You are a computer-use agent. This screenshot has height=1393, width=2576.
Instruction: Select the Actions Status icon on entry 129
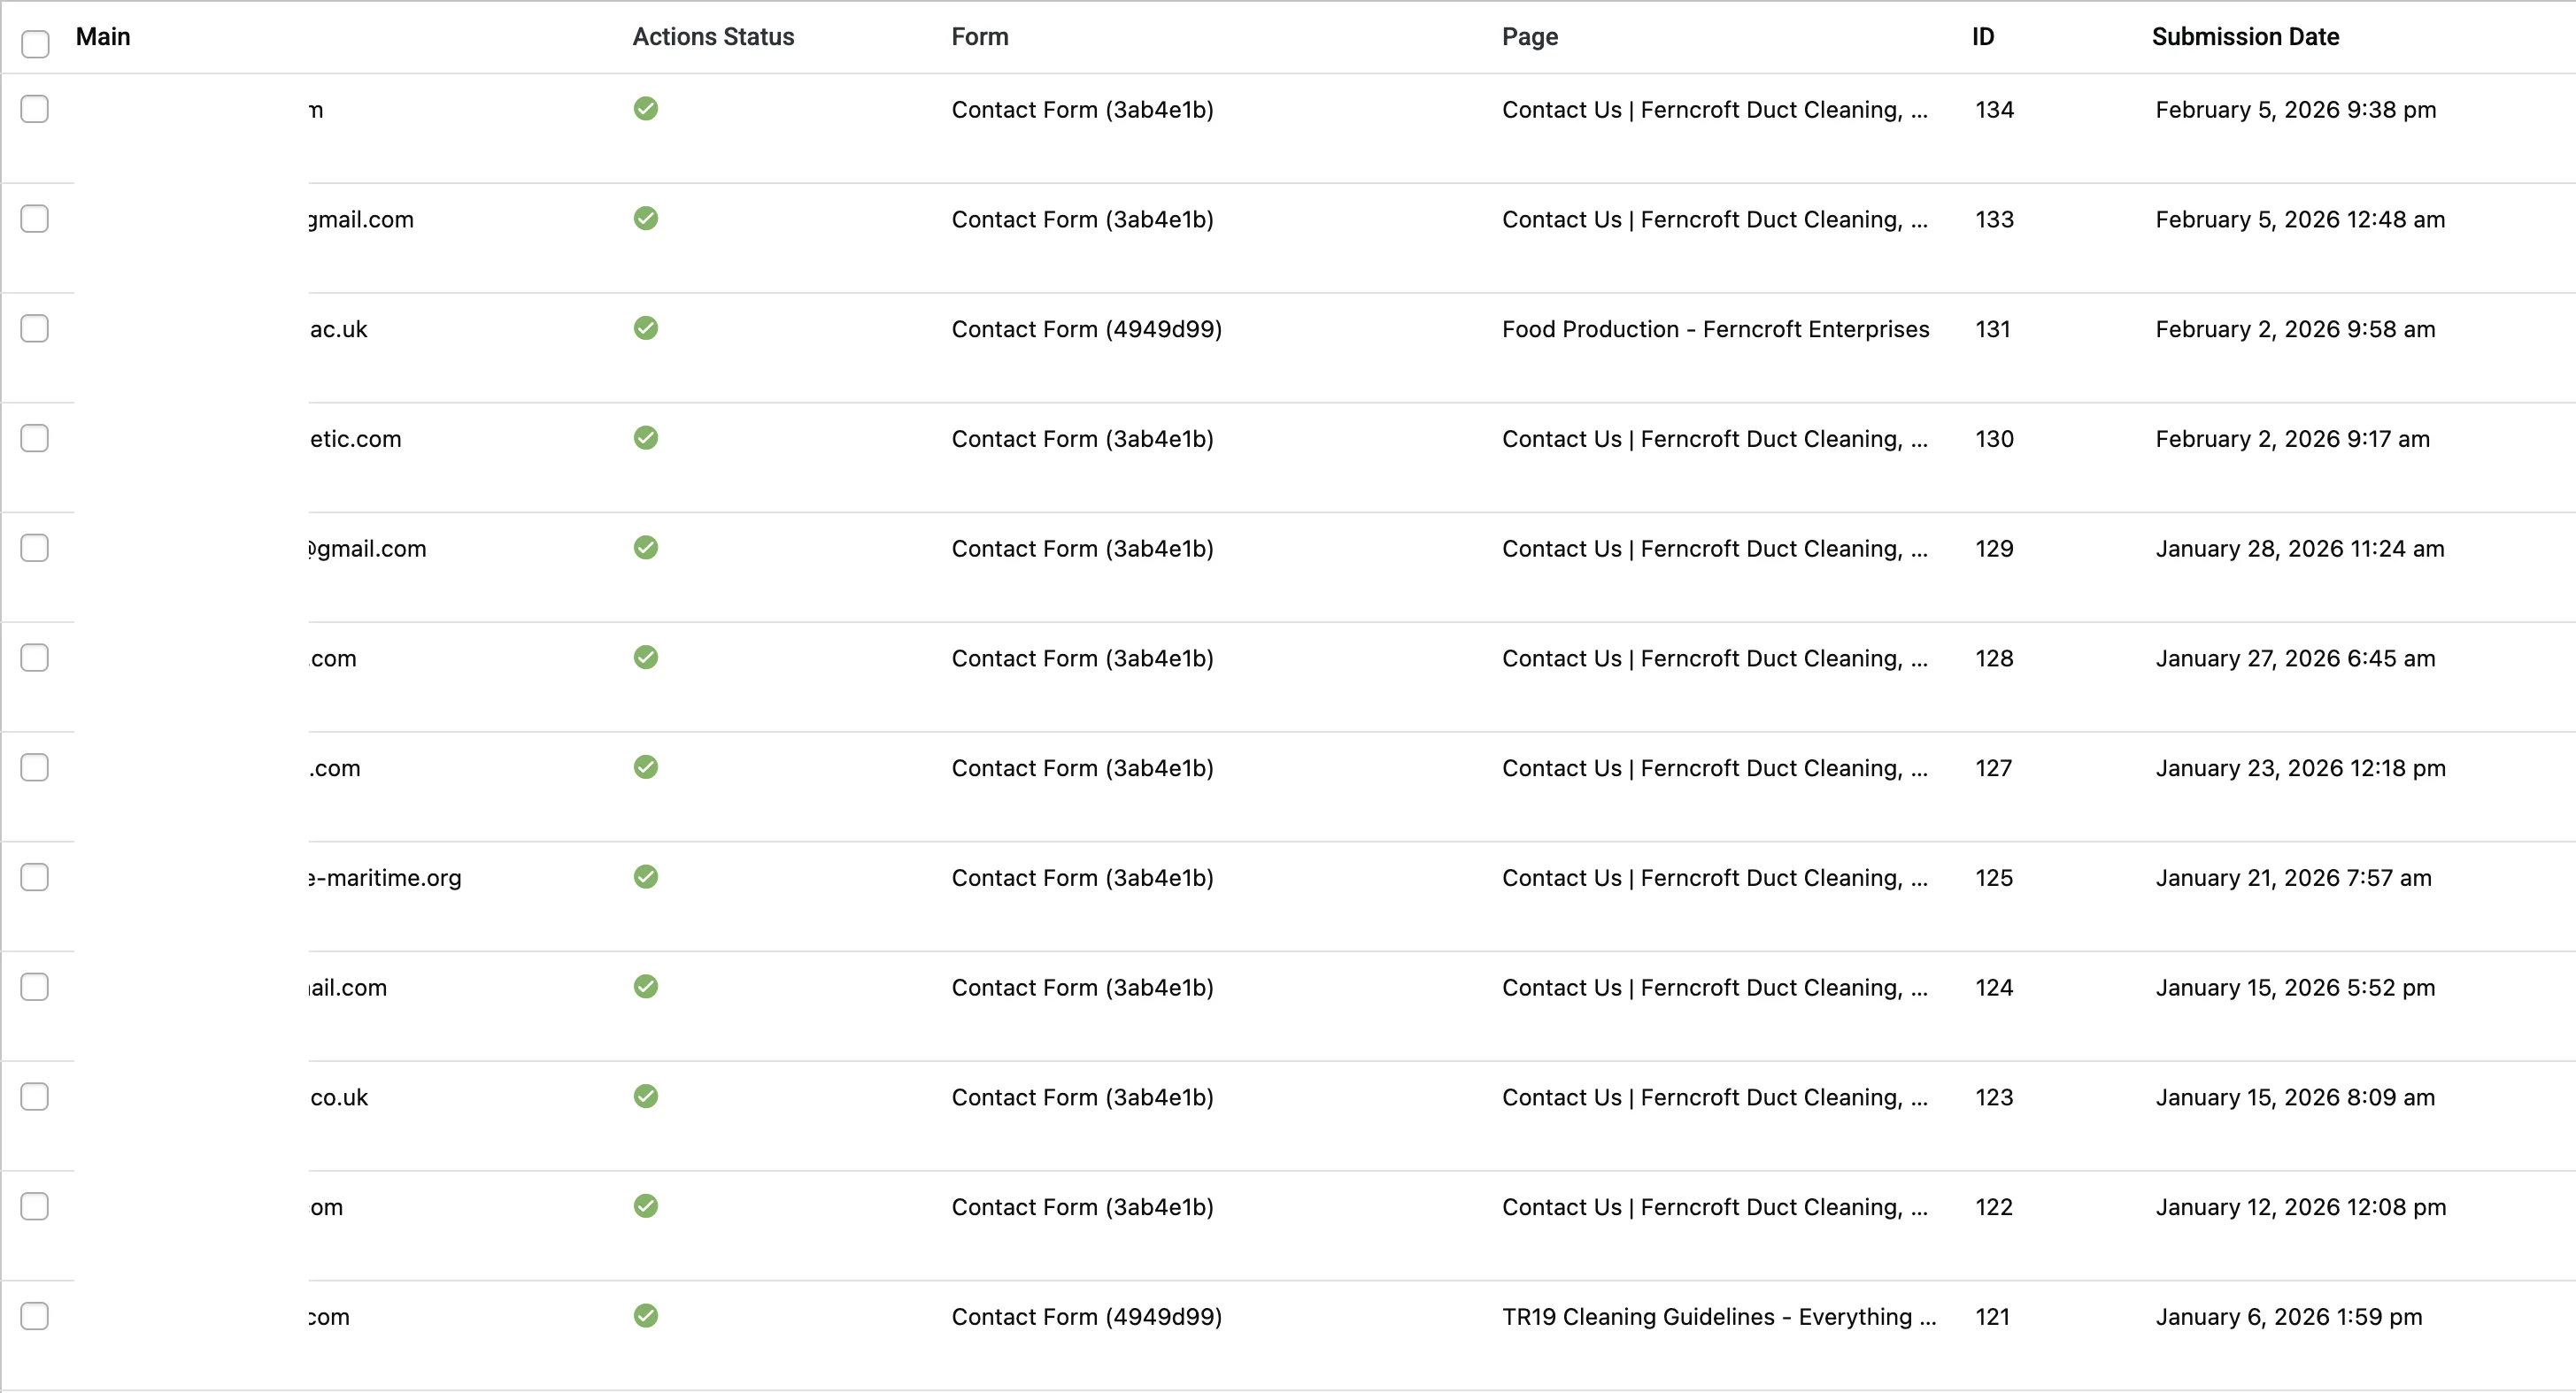coord(645,547)
